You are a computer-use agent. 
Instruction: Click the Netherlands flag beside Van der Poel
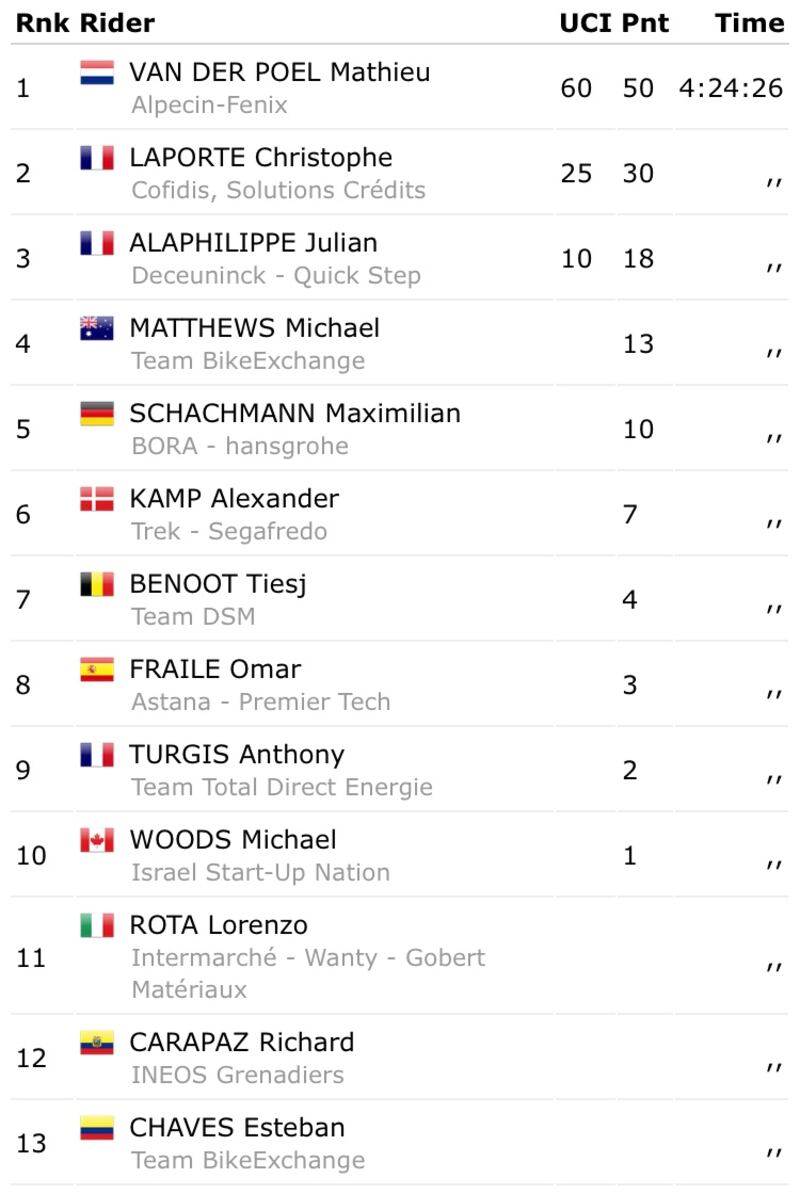tap(97, 72)
